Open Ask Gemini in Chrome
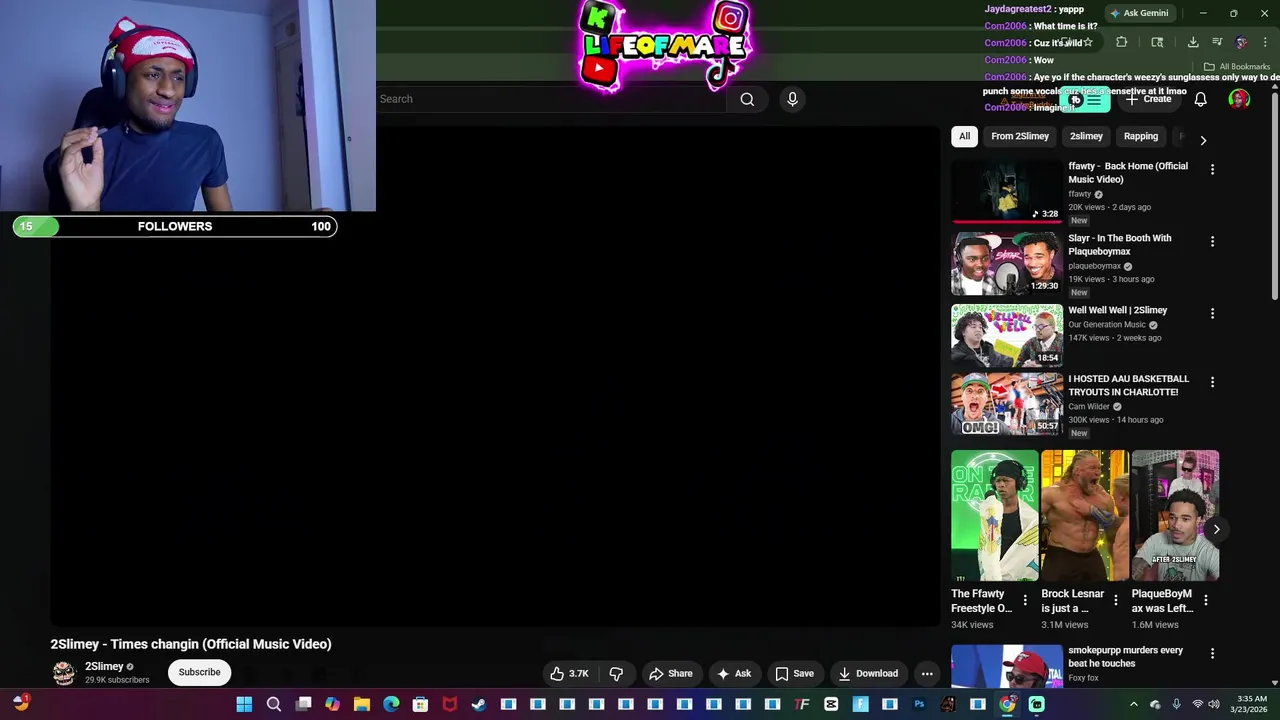This screenshot has height=720, width=1280. coord(1139,13)
